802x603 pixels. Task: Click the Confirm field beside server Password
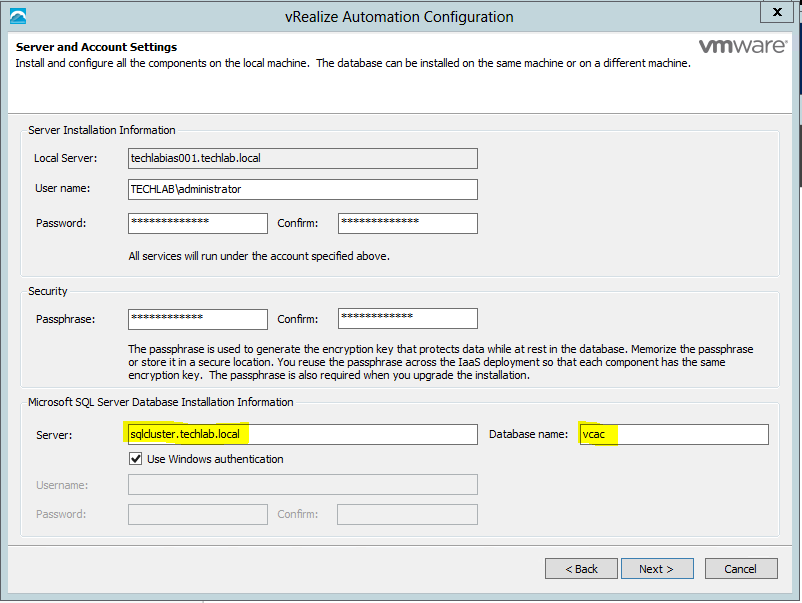(408, 224)
